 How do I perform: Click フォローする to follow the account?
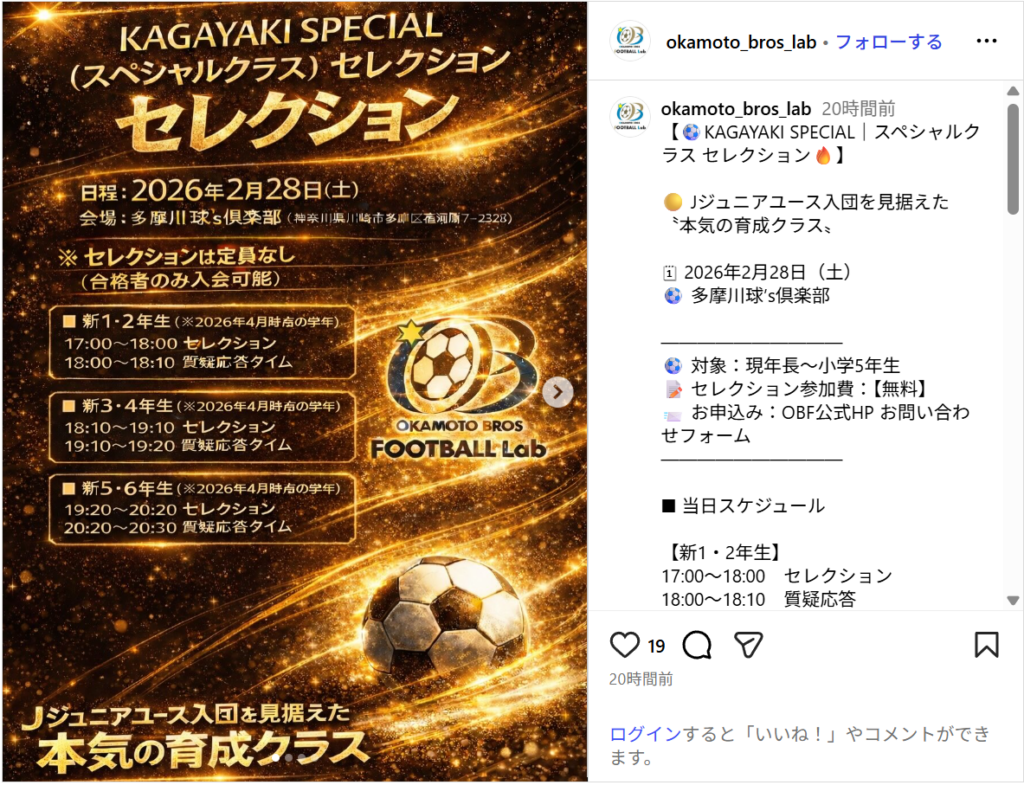tap(889, 42)
